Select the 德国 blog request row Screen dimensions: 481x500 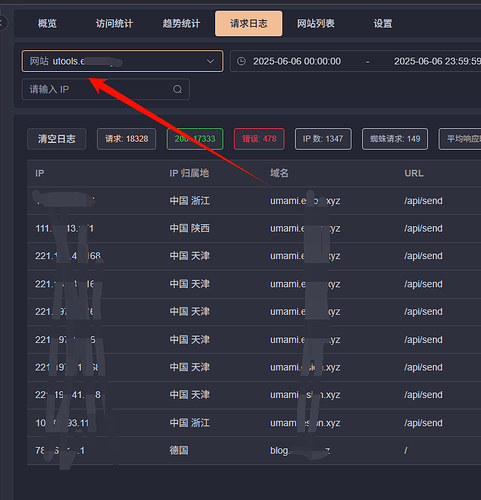[x=254, y=451]
